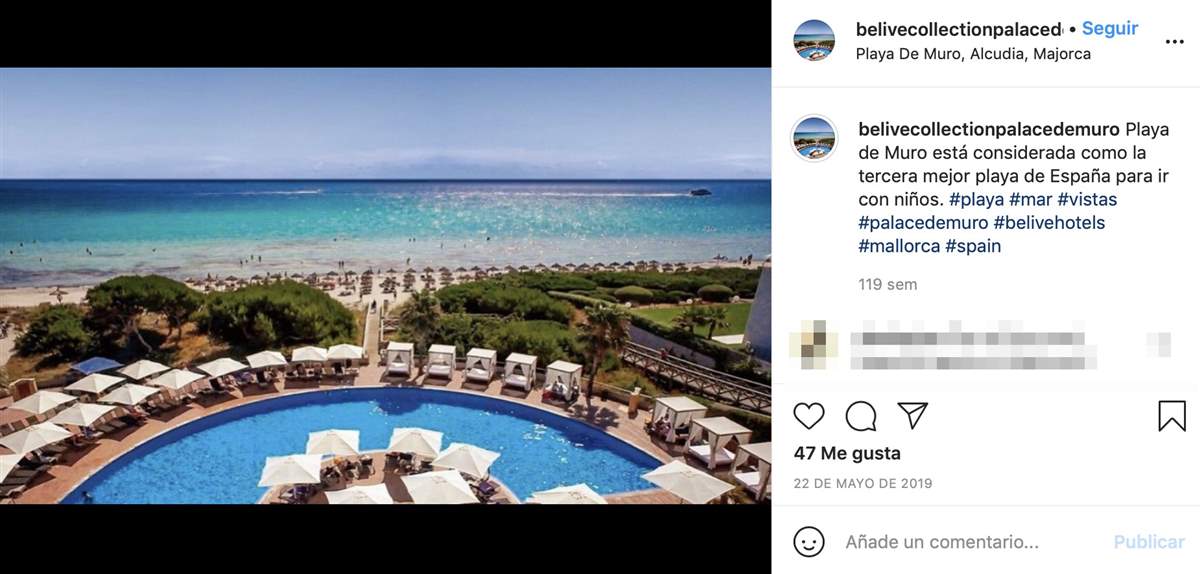1200x574 pixels.
Task: Click the Publicar button
Action: 1149,542
